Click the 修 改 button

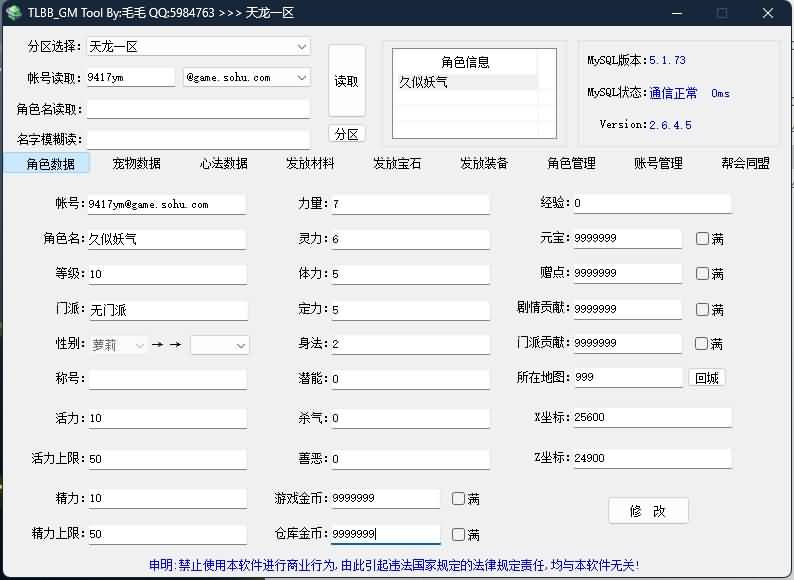coord(648,511)
